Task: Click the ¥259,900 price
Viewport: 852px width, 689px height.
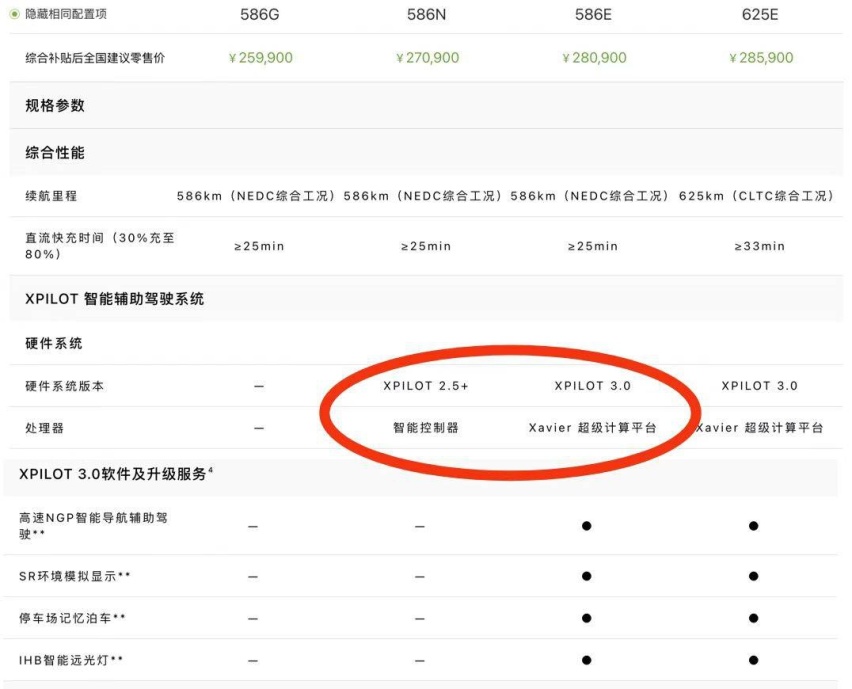Action: pyautogui.click(x=260, y=58)
